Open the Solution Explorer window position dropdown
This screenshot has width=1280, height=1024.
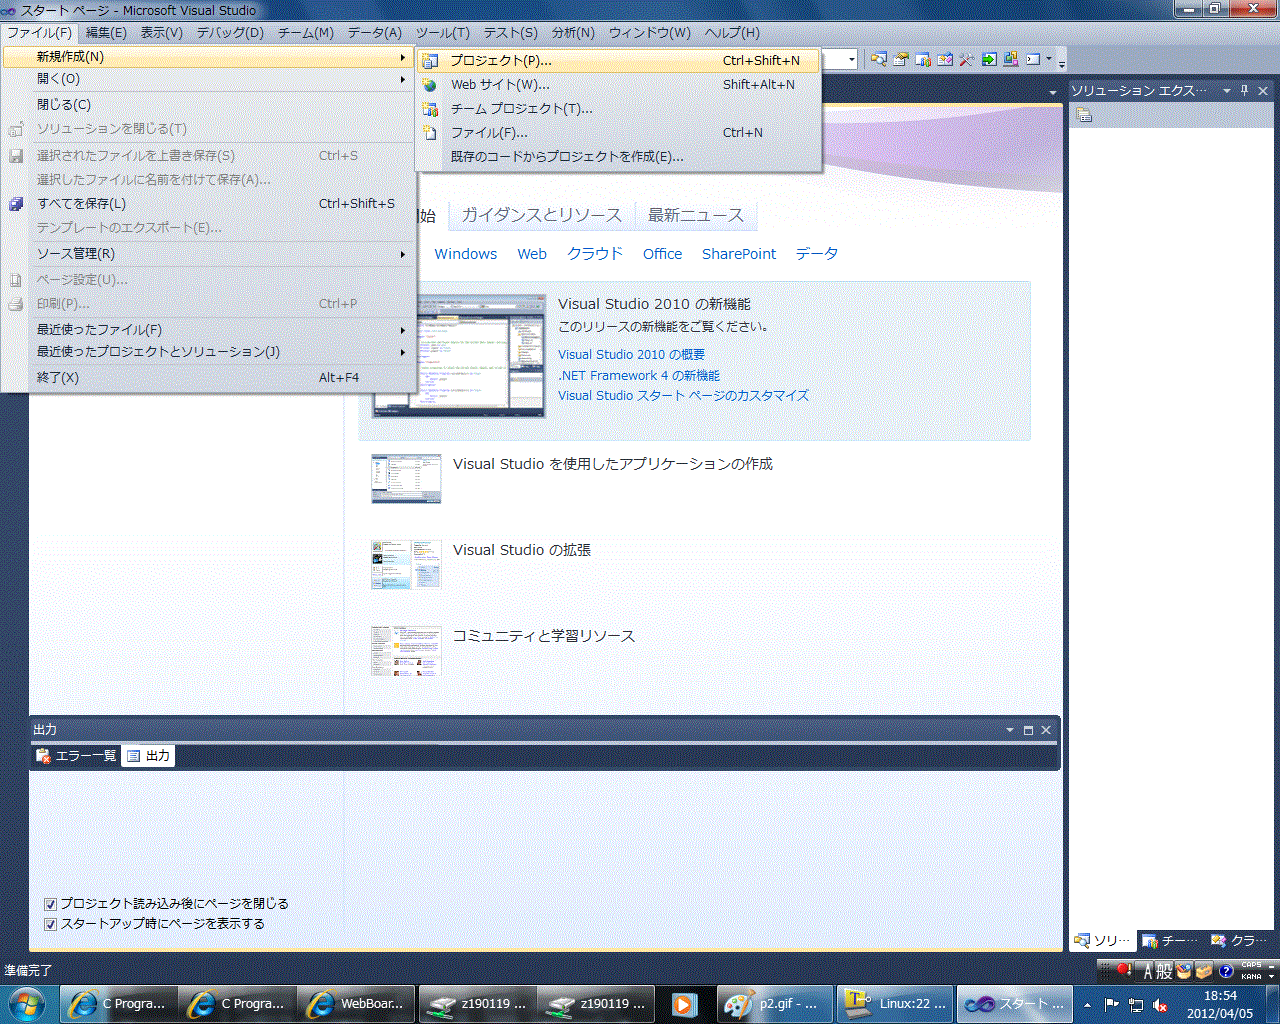[1227, 90]
